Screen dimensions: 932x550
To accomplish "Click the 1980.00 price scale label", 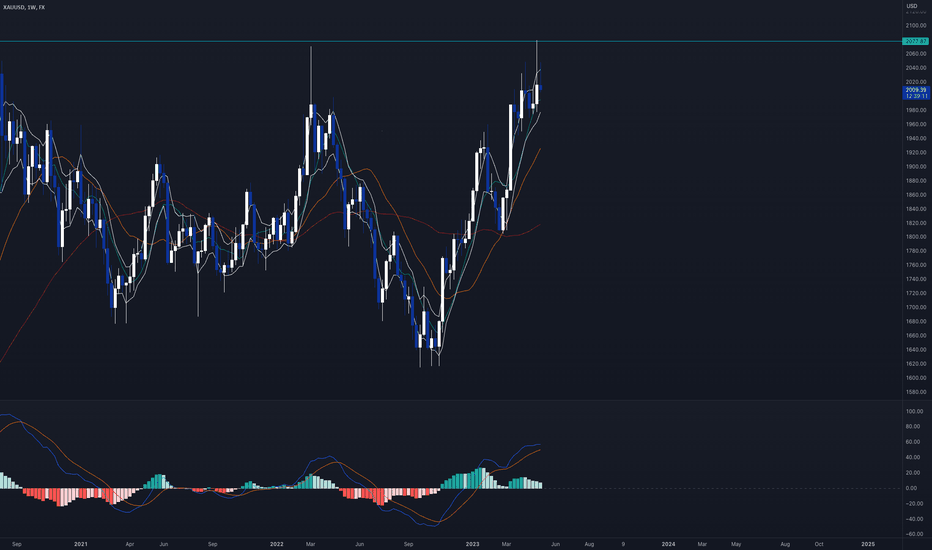I will tap(916, 110).
